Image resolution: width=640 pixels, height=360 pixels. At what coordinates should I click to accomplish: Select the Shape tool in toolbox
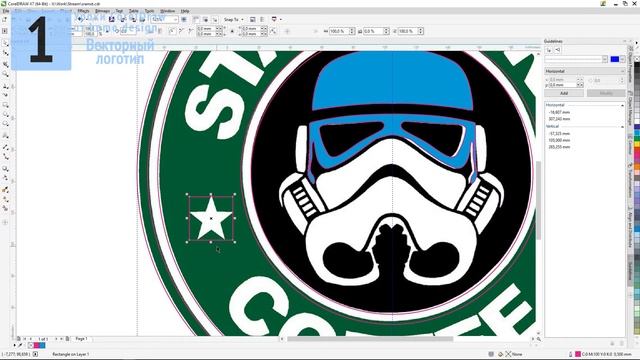pos(5,53)
